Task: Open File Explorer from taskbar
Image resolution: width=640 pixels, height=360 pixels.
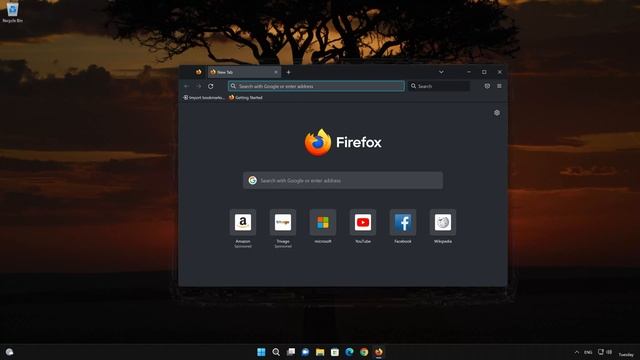Action: 320,352
